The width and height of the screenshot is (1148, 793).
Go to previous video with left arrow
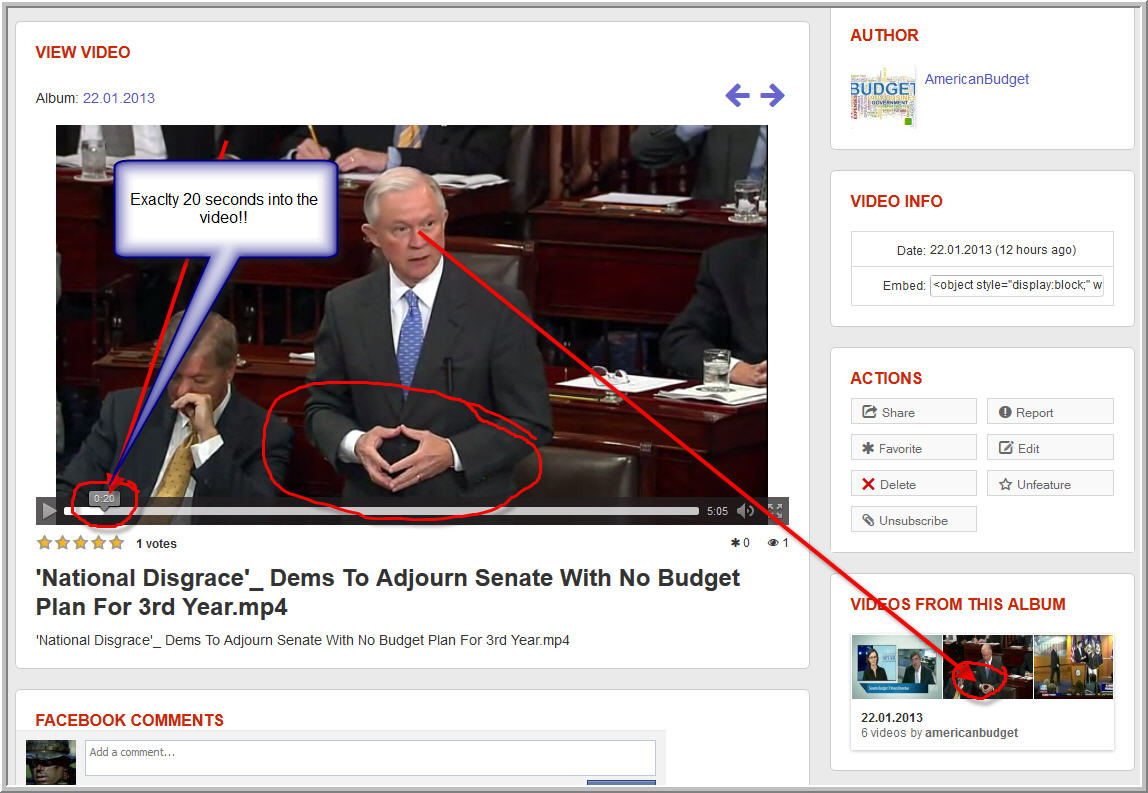737,95
